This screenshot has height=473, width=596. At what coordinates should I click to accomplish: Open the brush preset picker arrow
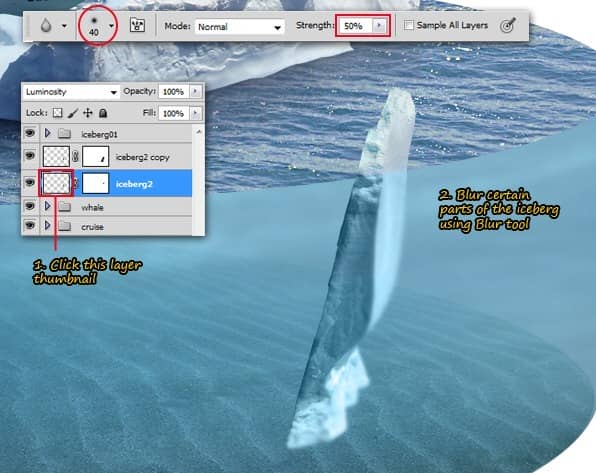tap(111, 26)
